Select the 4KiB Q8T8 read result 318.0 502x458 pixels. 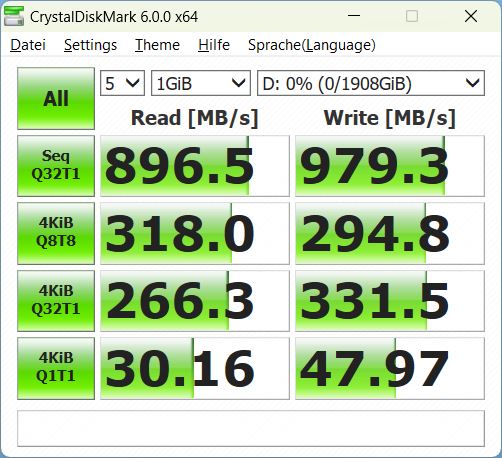(195, 233)
